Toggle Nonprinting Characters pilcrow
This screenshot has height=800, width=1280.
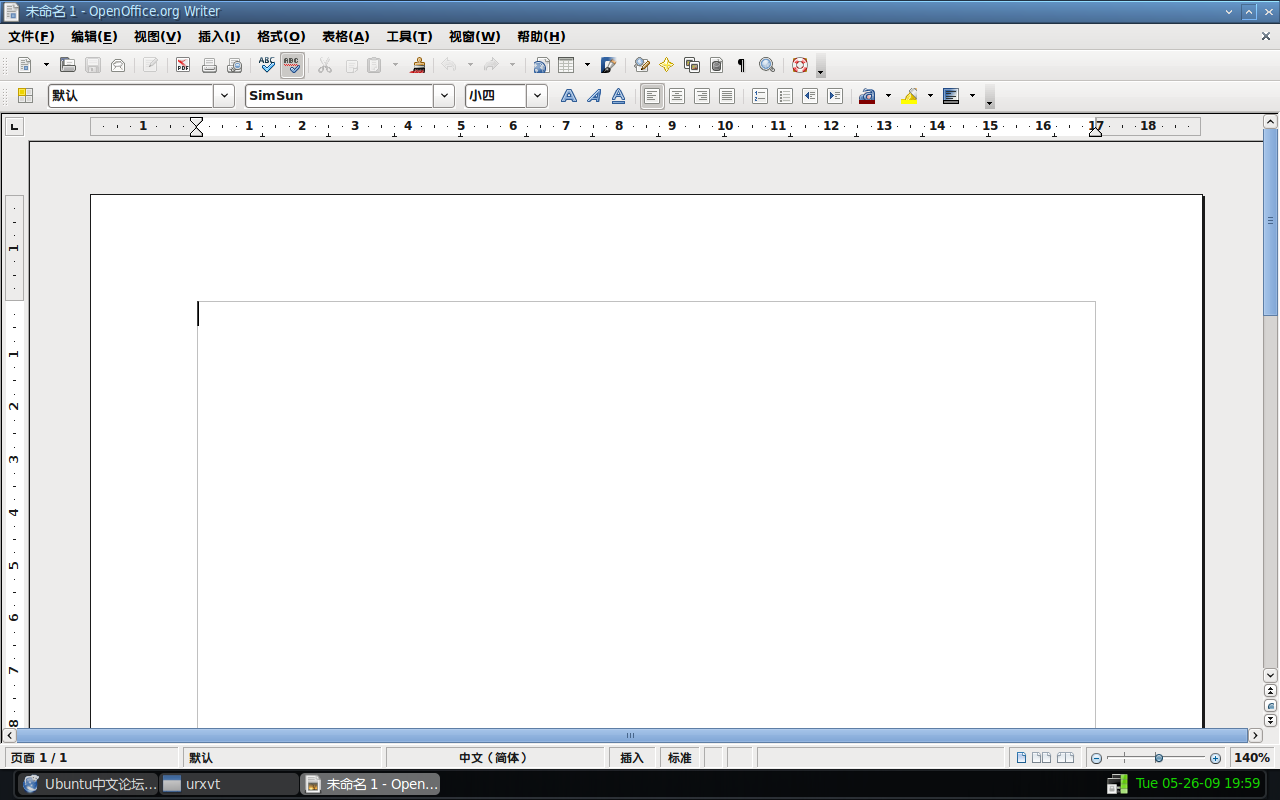741,65
